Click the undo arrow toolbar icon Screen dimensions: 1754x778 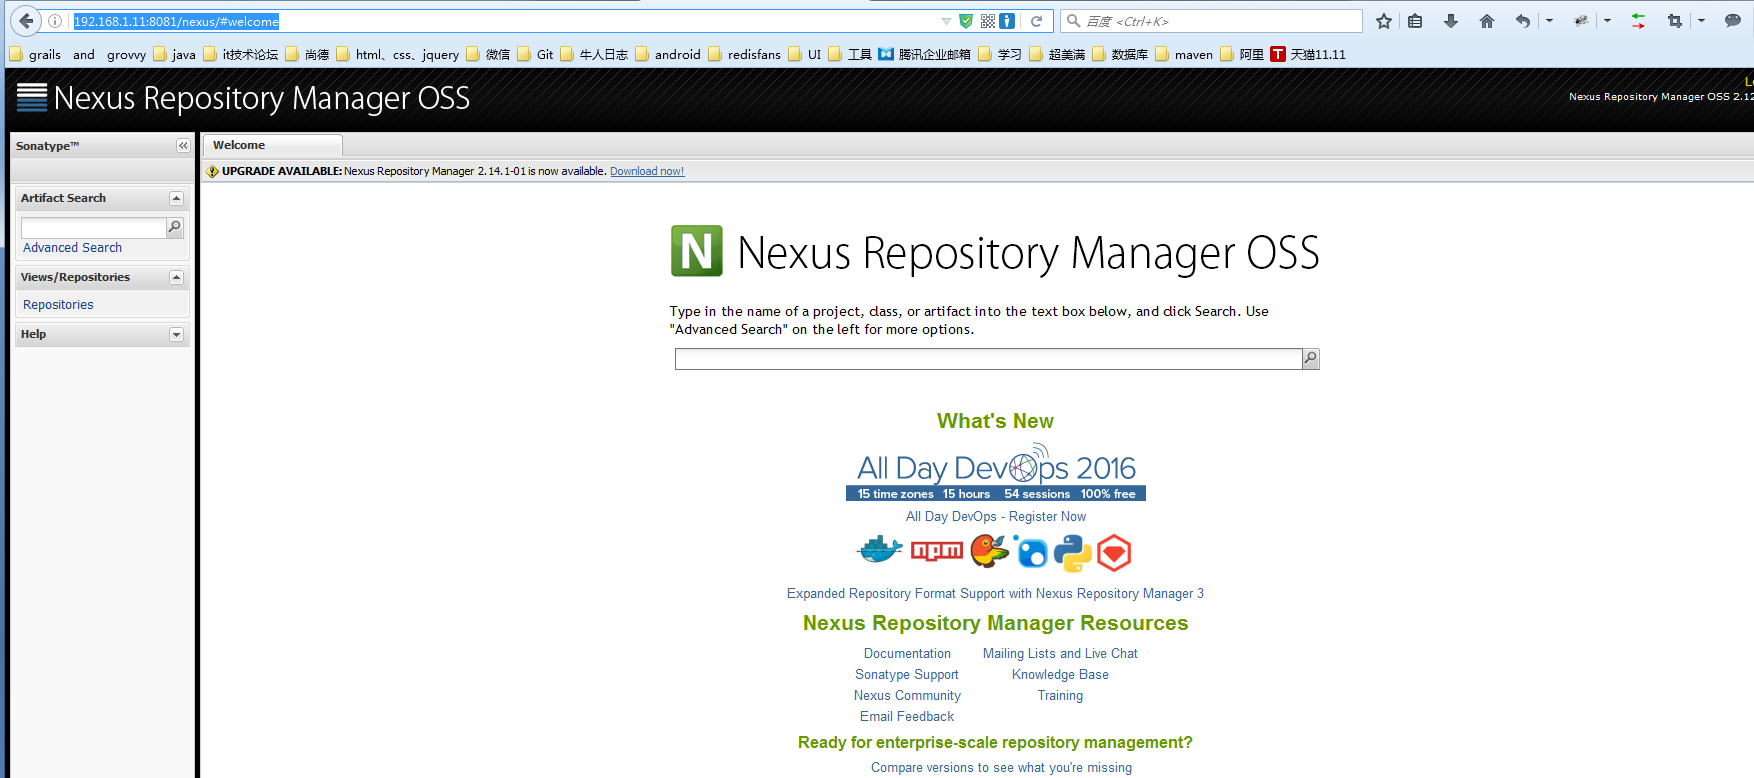coord(1523,21)
